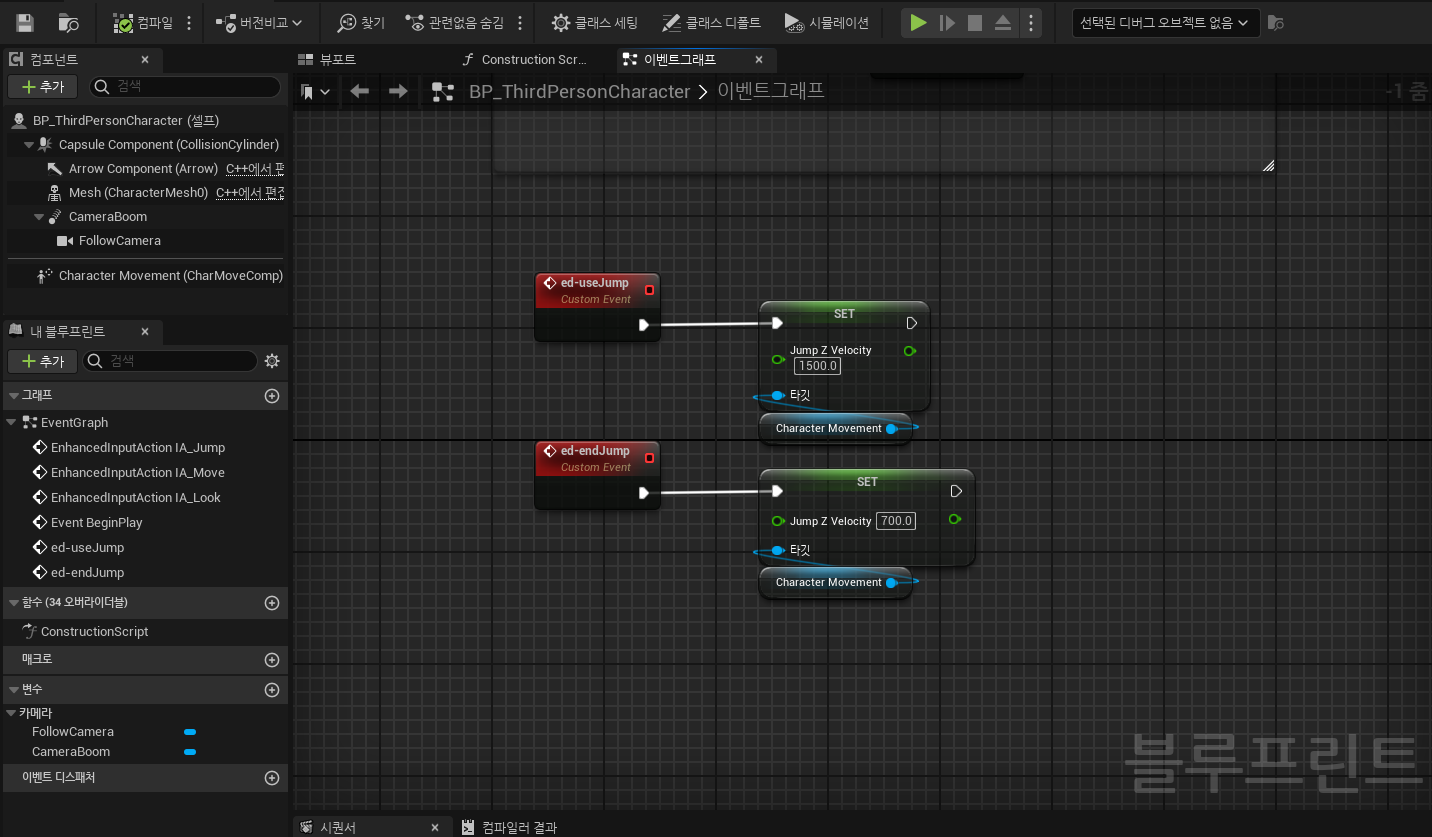Edit the 700.0 Jump Z Velocity value
This screenshot has height=837, width=1432.
(x=896, y=521)
